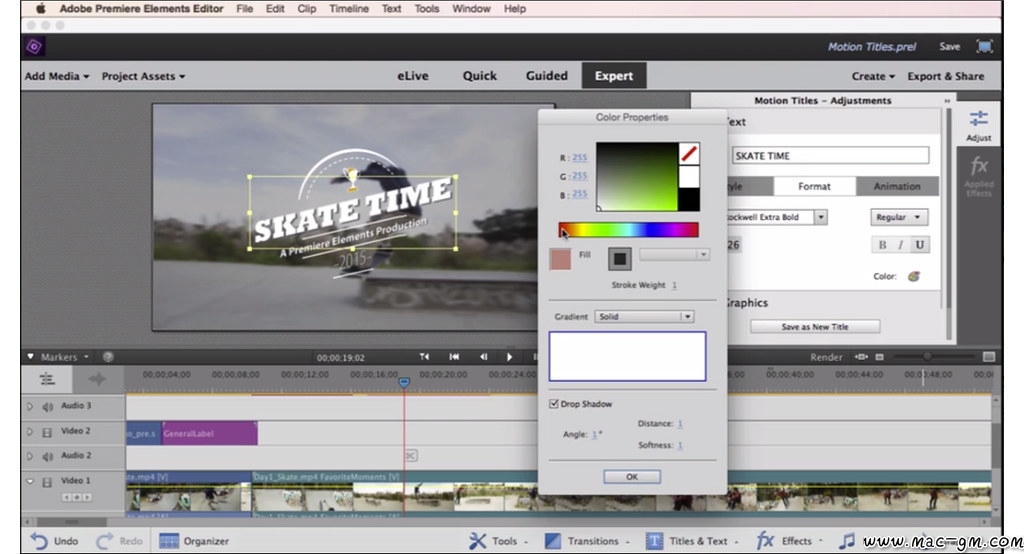Image resolution: width=1024 pixels, height=554 pixels.
Task: Click the R value 255
Action: [579, 157]
